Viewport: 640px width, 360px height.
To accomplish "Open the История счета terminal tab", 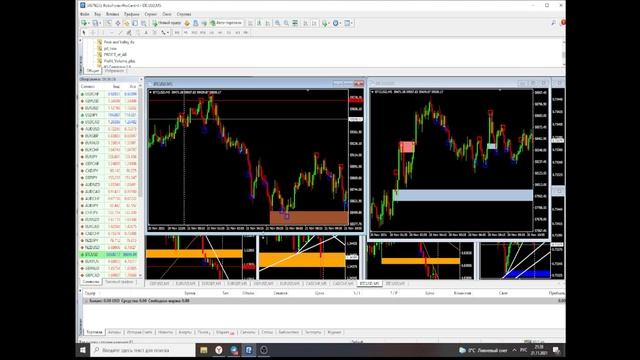I will coord(140,332).
